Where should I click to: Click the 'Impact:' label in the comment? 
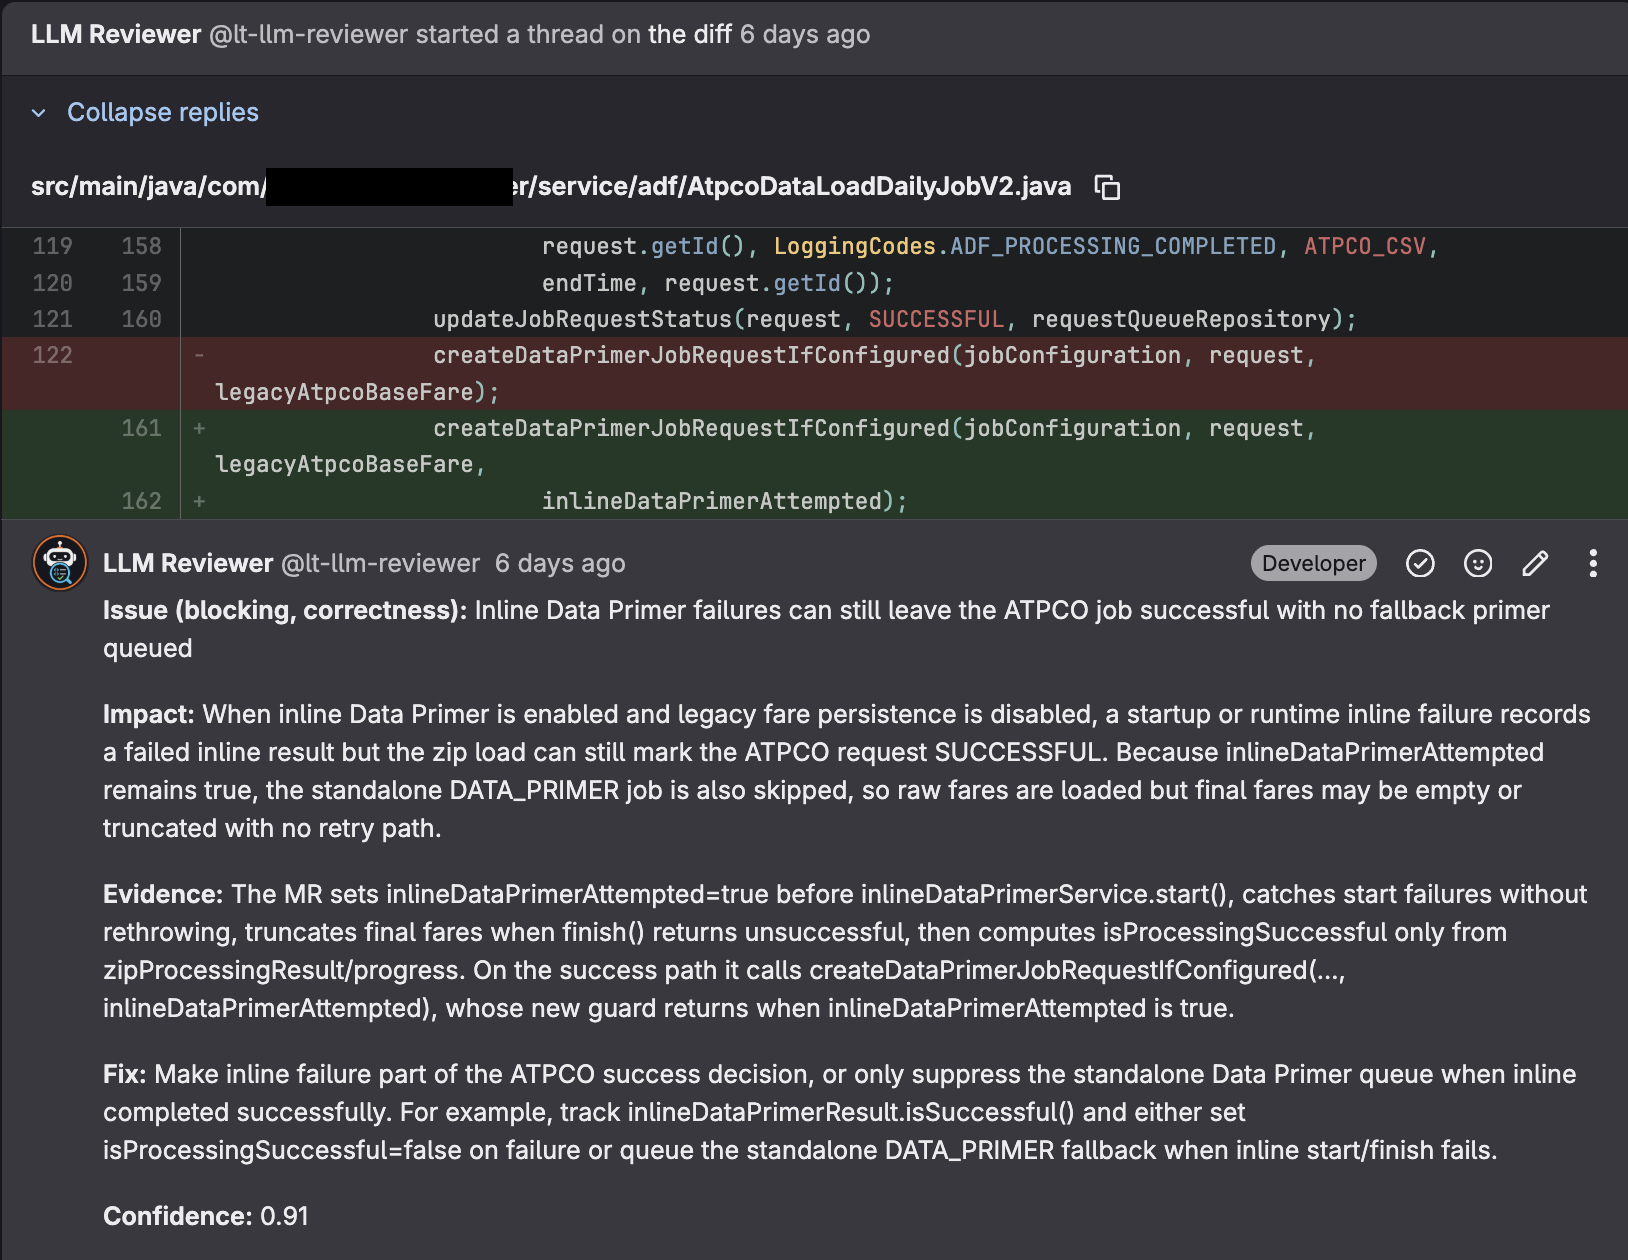[x=149, y=714]
